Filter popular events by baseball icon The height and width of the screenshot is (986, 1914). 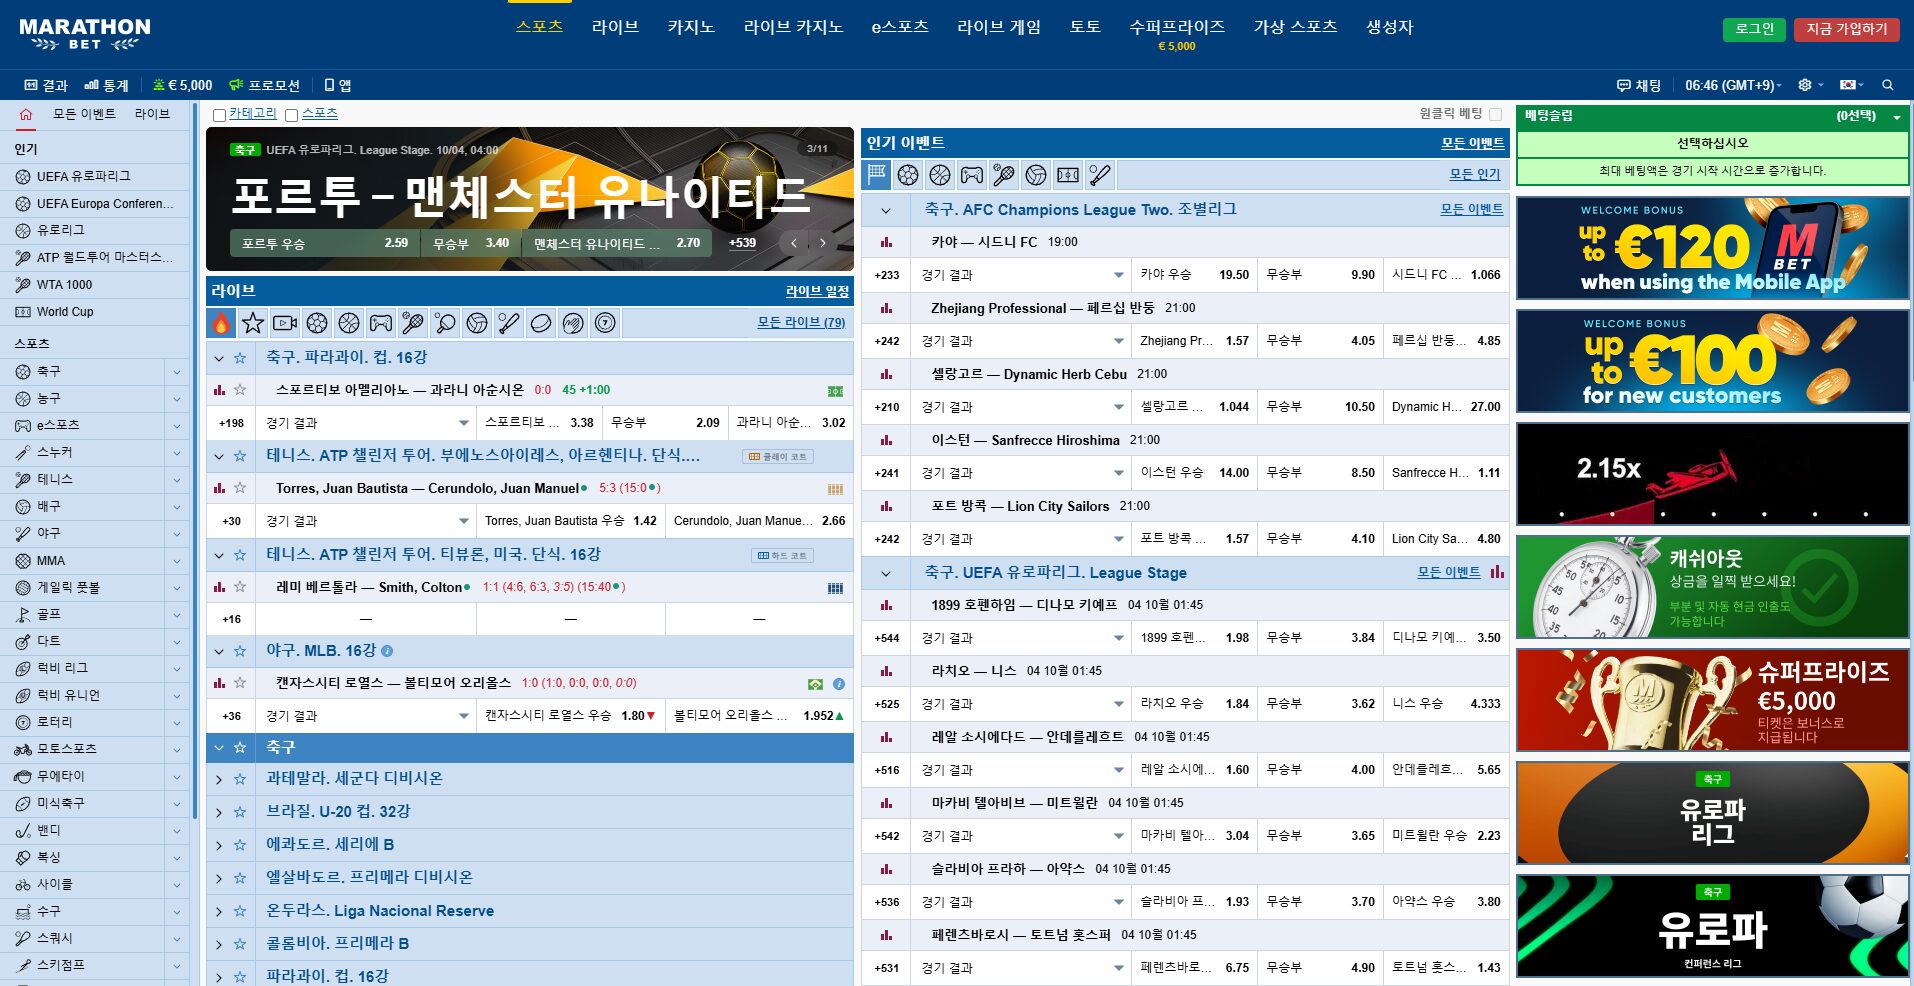tap(1100, 175)
